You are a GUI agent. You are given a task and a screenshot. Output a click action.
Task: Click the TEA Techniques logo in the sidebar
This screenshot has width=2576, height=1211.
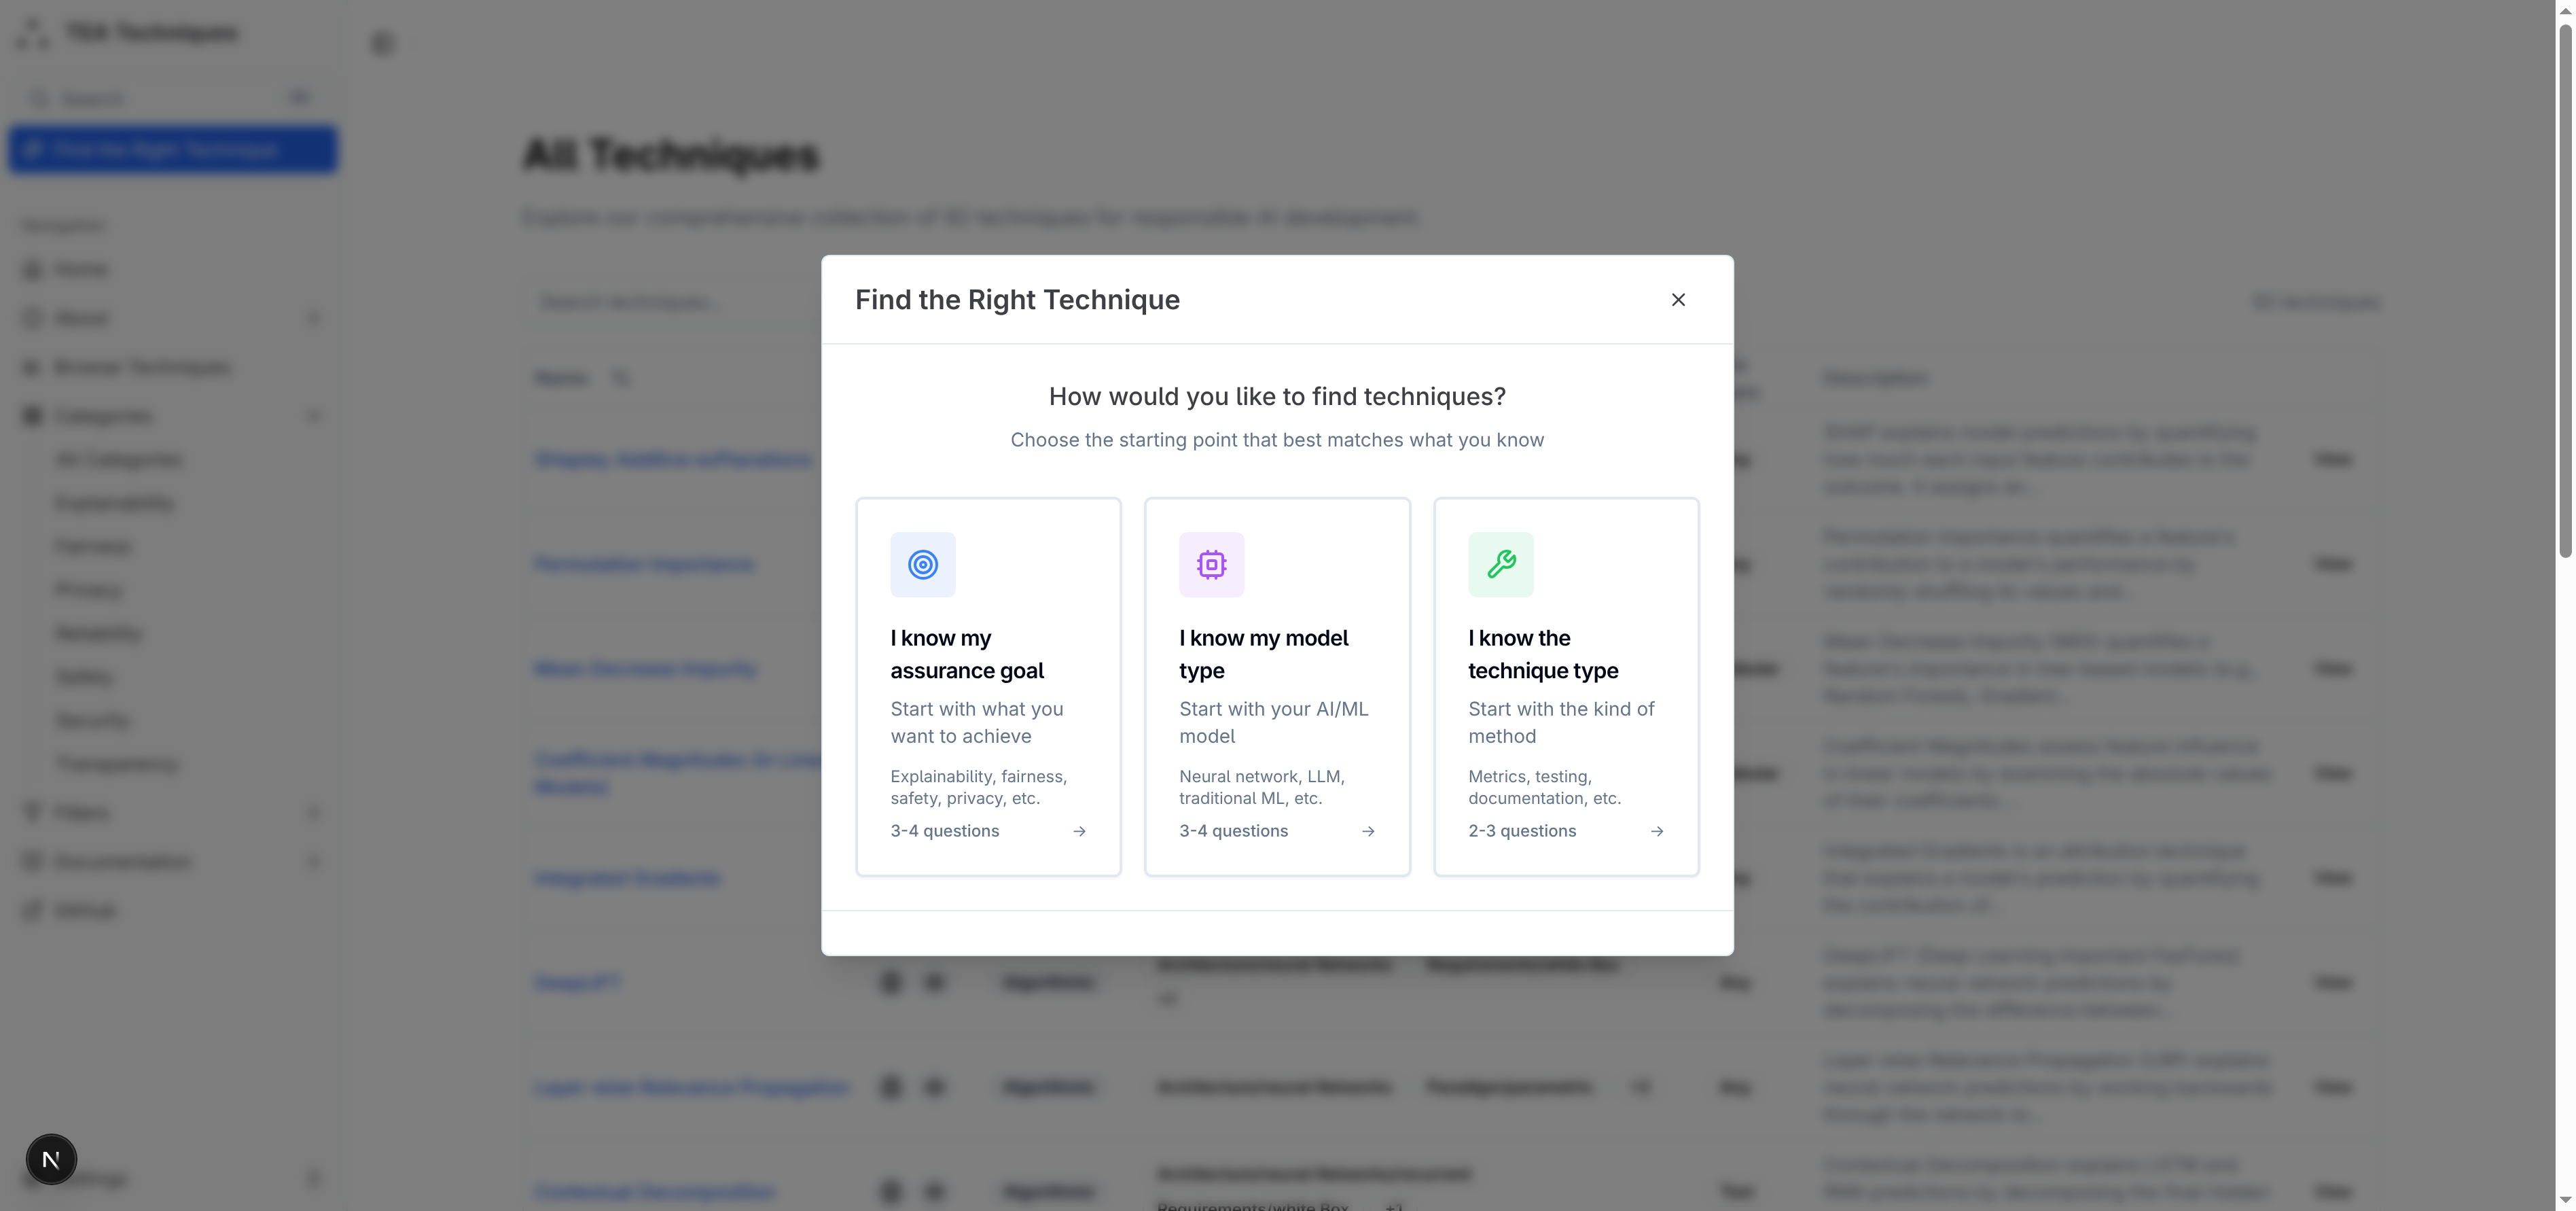point(130,32)
